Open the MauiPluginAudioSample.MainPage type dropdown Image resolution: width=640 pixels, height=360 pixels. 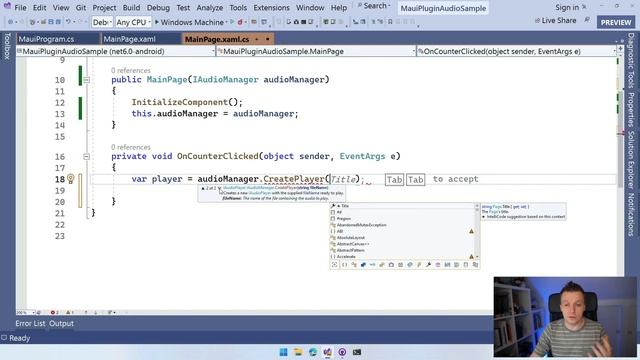click(x=316, y=51)
